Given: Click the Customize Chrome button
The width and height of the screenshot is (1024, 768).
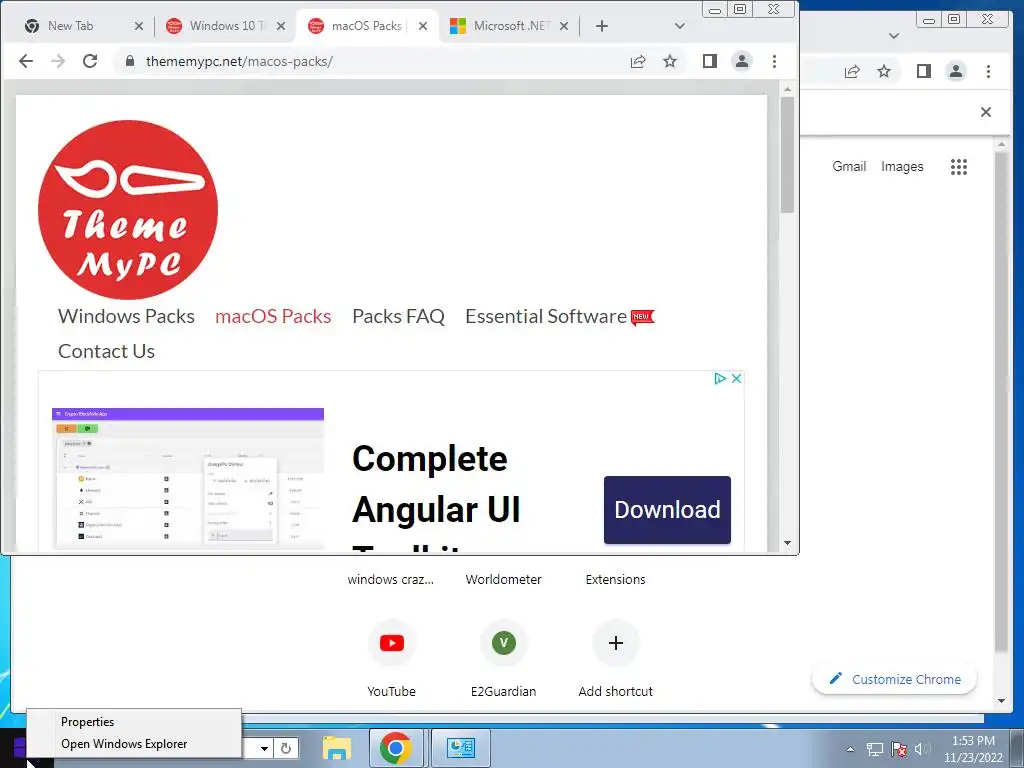Looking at the screenshot, I should coord(895,679).
